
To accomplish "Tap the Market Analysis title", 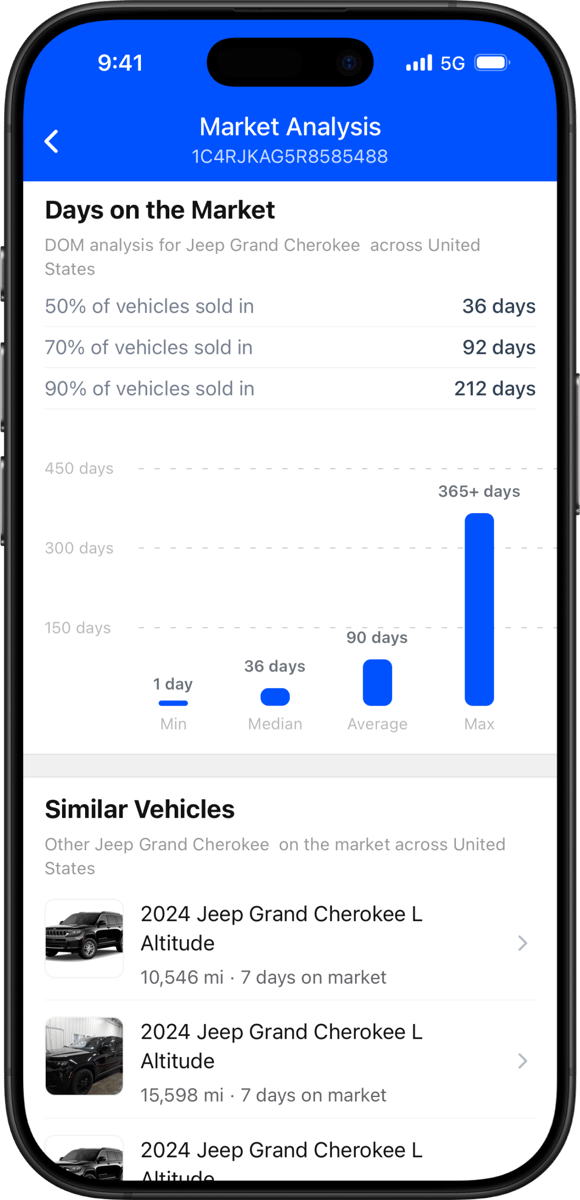I will [x=290, y=127].
